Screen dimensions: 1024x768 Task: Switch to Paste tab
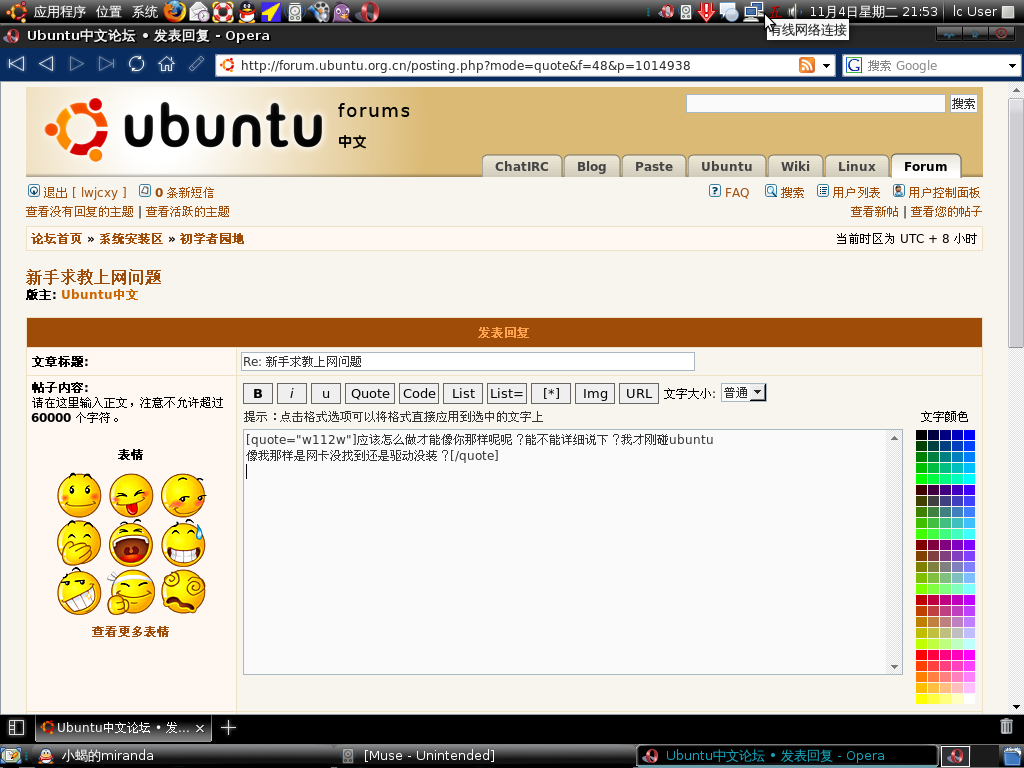[654, 167]
